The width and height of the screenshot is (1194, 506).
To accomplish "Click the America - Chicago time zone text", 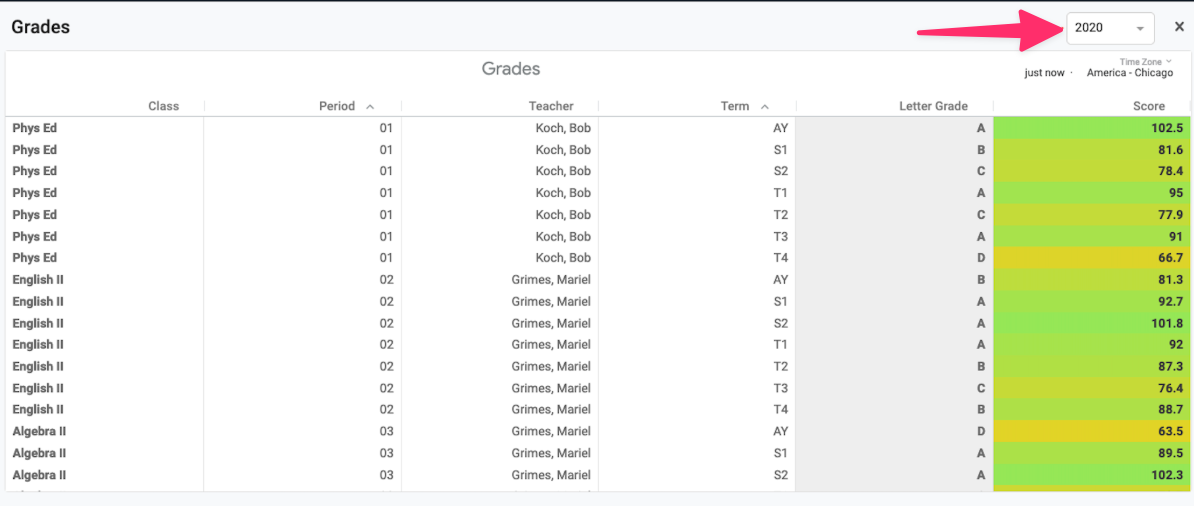I will point(1130,73).
